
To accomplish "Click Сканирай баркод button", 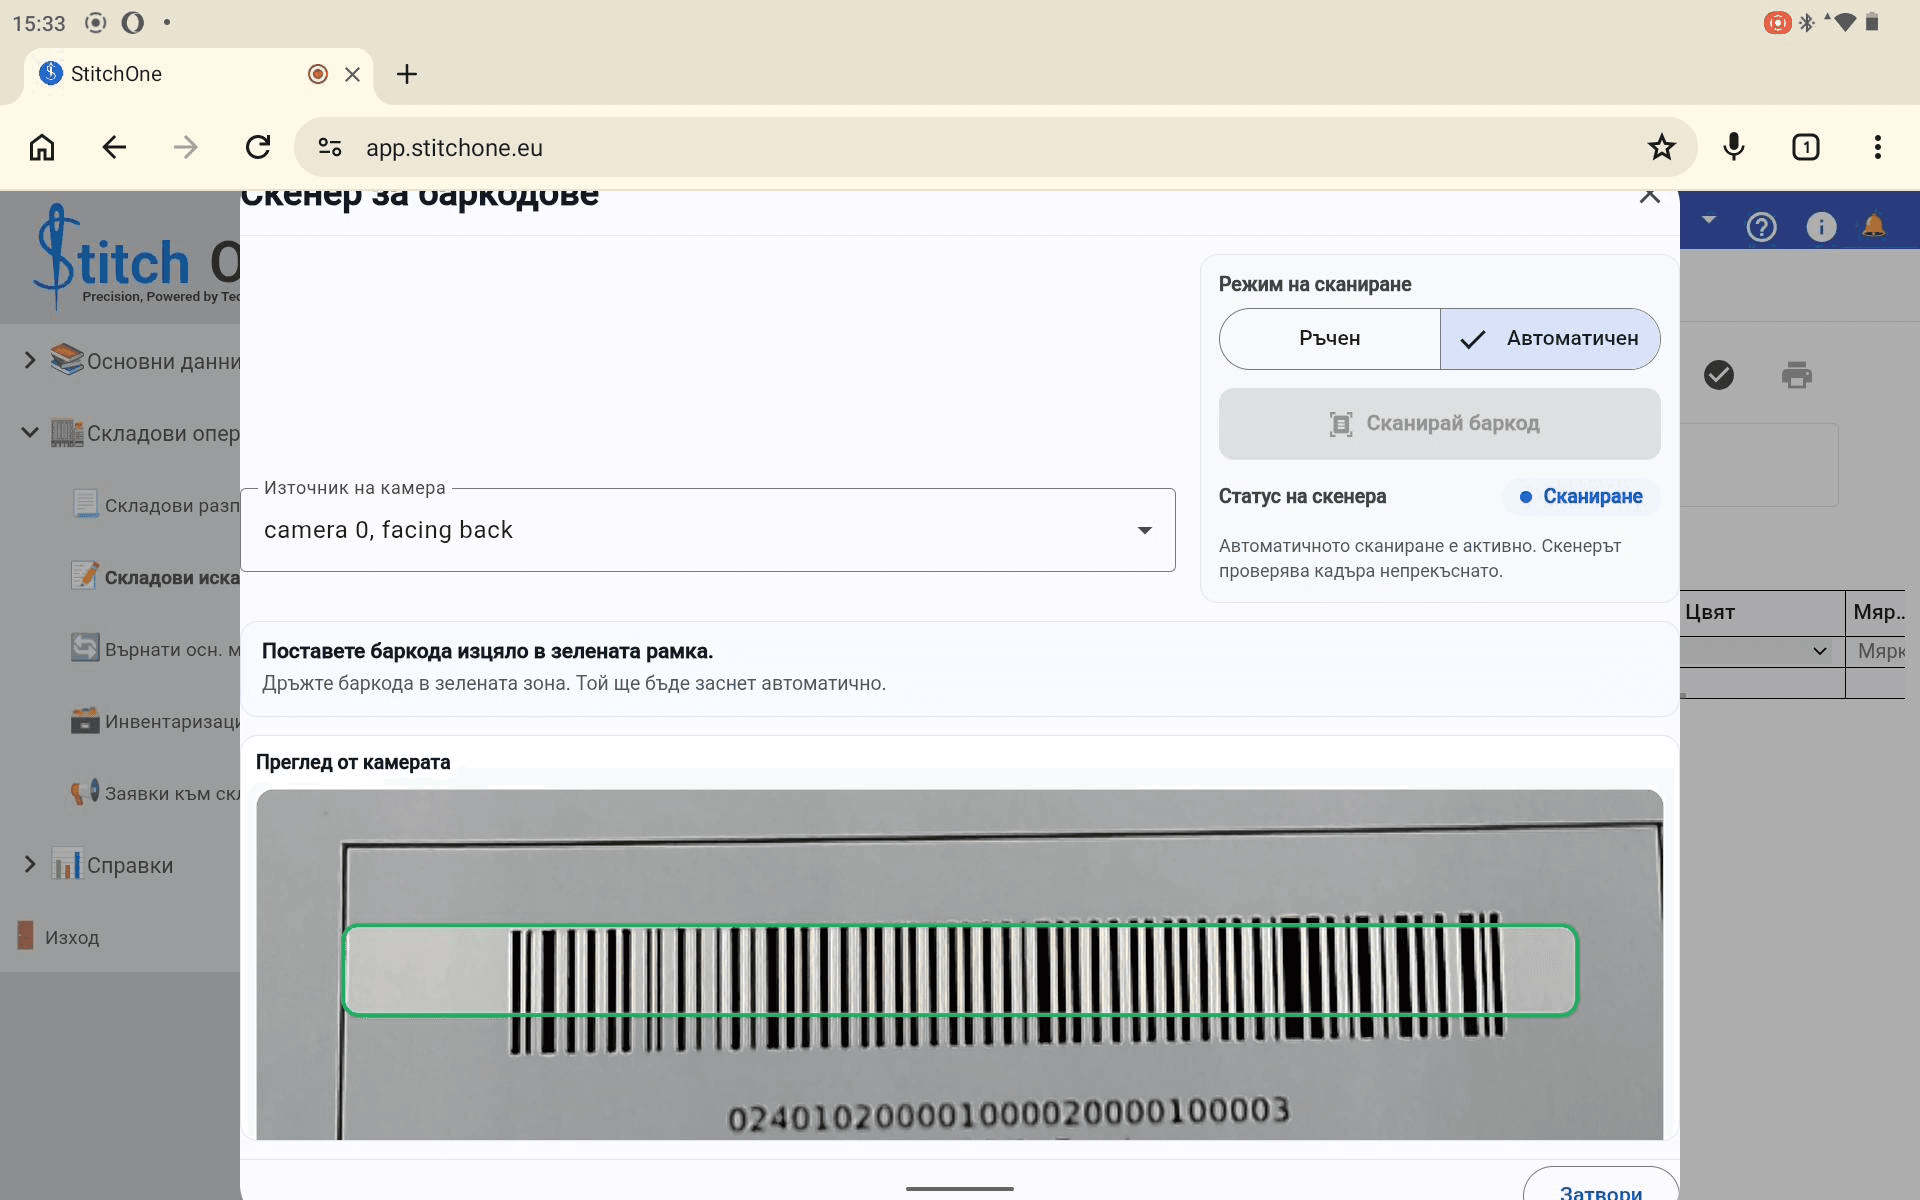I will coord(1439,424).
